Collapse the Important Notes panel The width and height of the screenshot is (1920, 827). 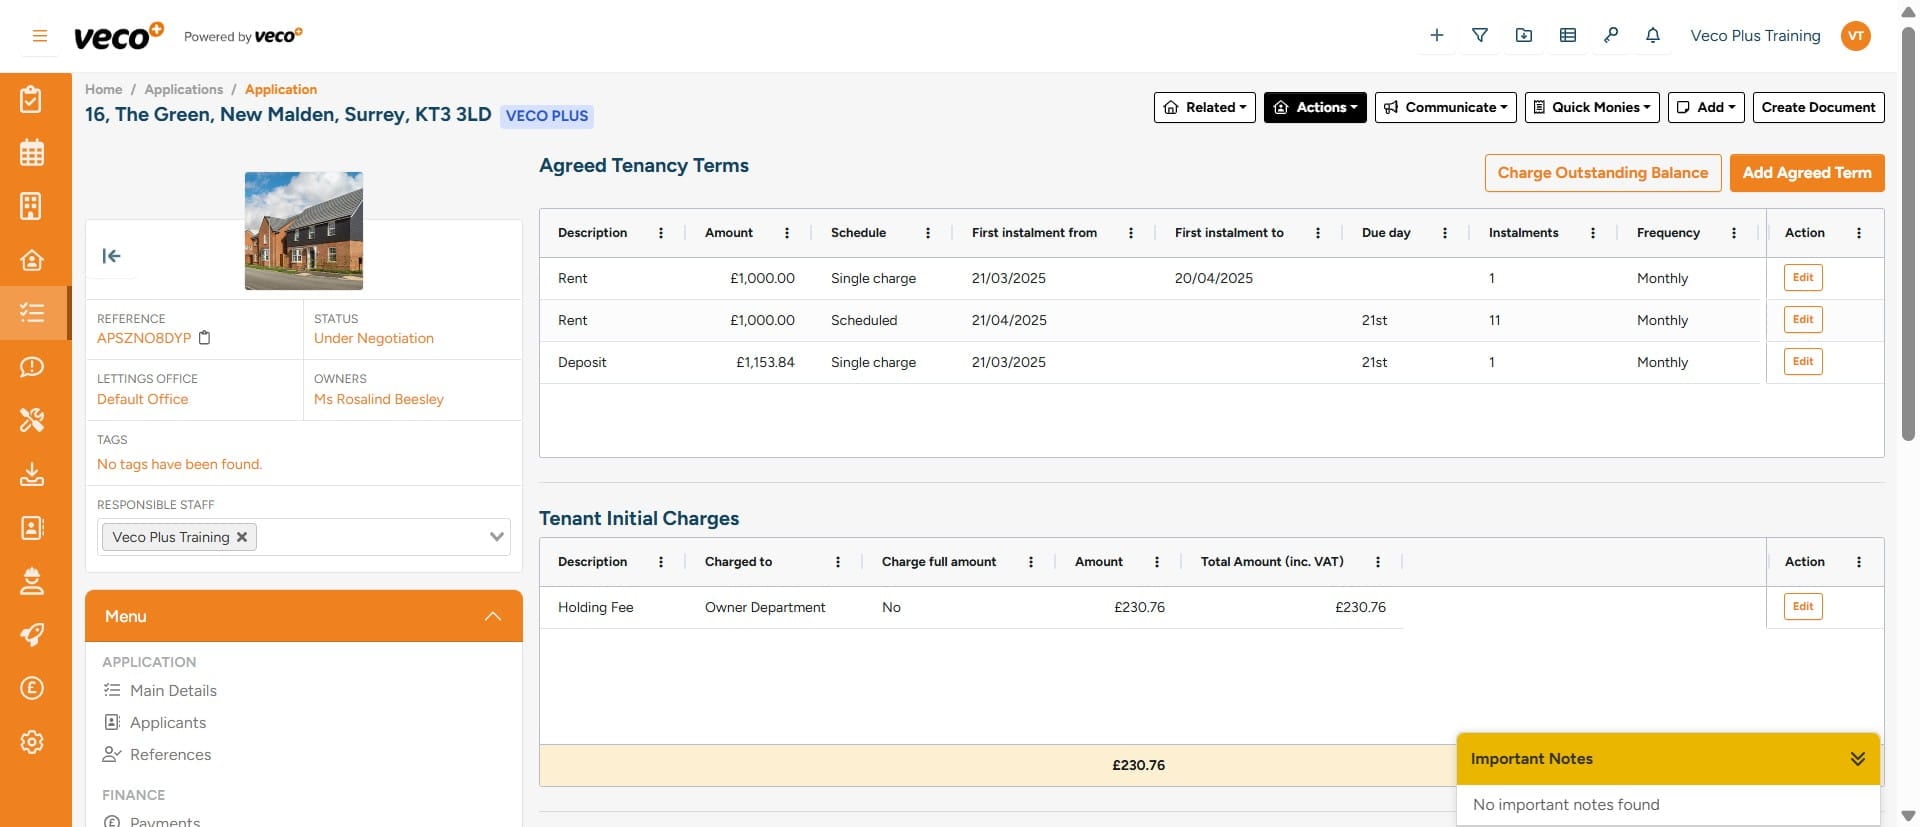pos(1857,759)
